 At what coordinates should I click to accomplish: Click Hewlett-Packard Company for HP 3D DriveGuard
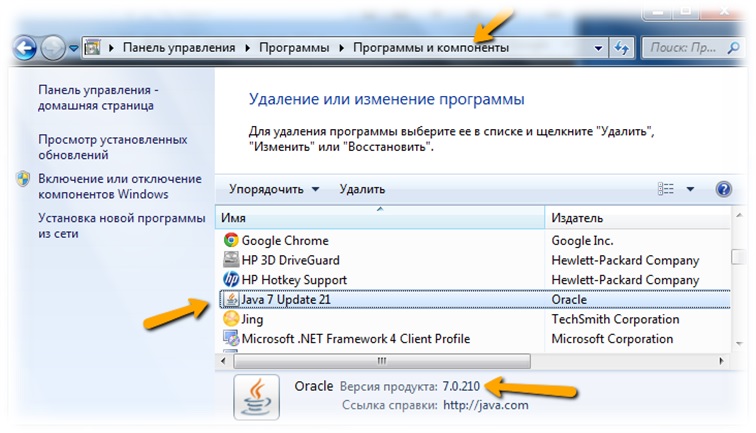coord(625,260)
